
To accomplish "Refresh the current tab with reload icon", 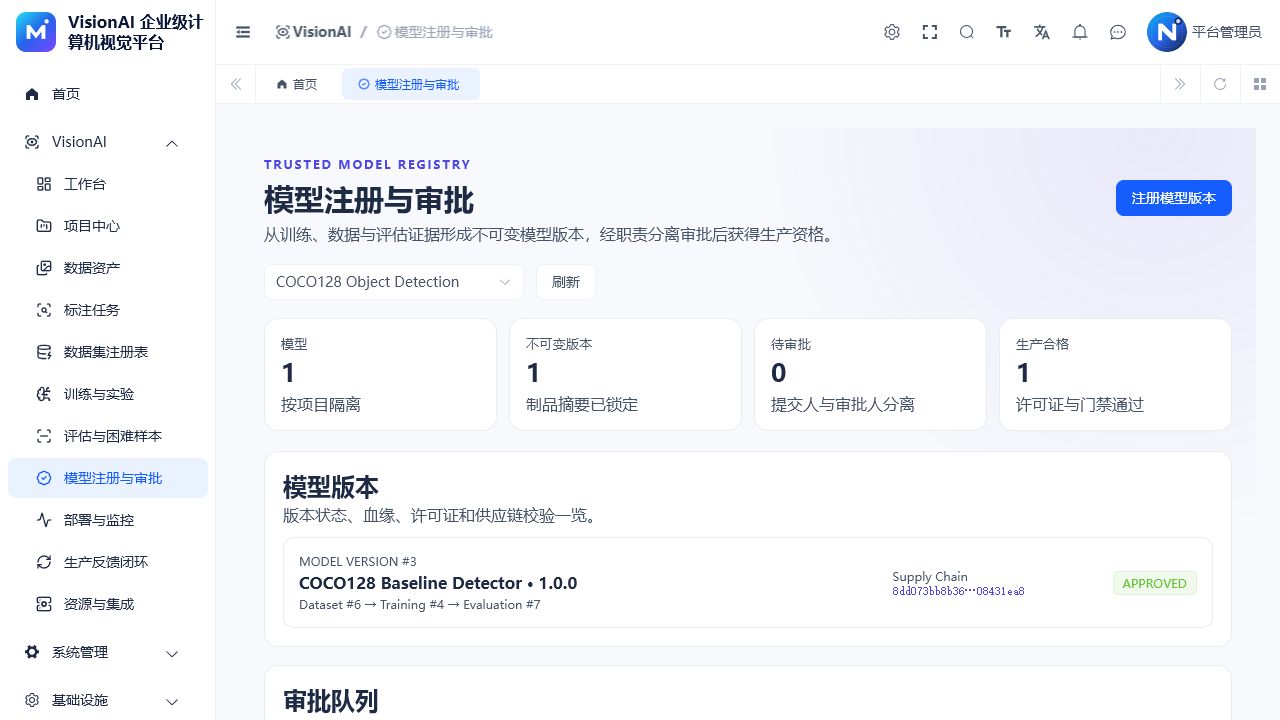I will pyautogui.click(x=1220, y=84).
